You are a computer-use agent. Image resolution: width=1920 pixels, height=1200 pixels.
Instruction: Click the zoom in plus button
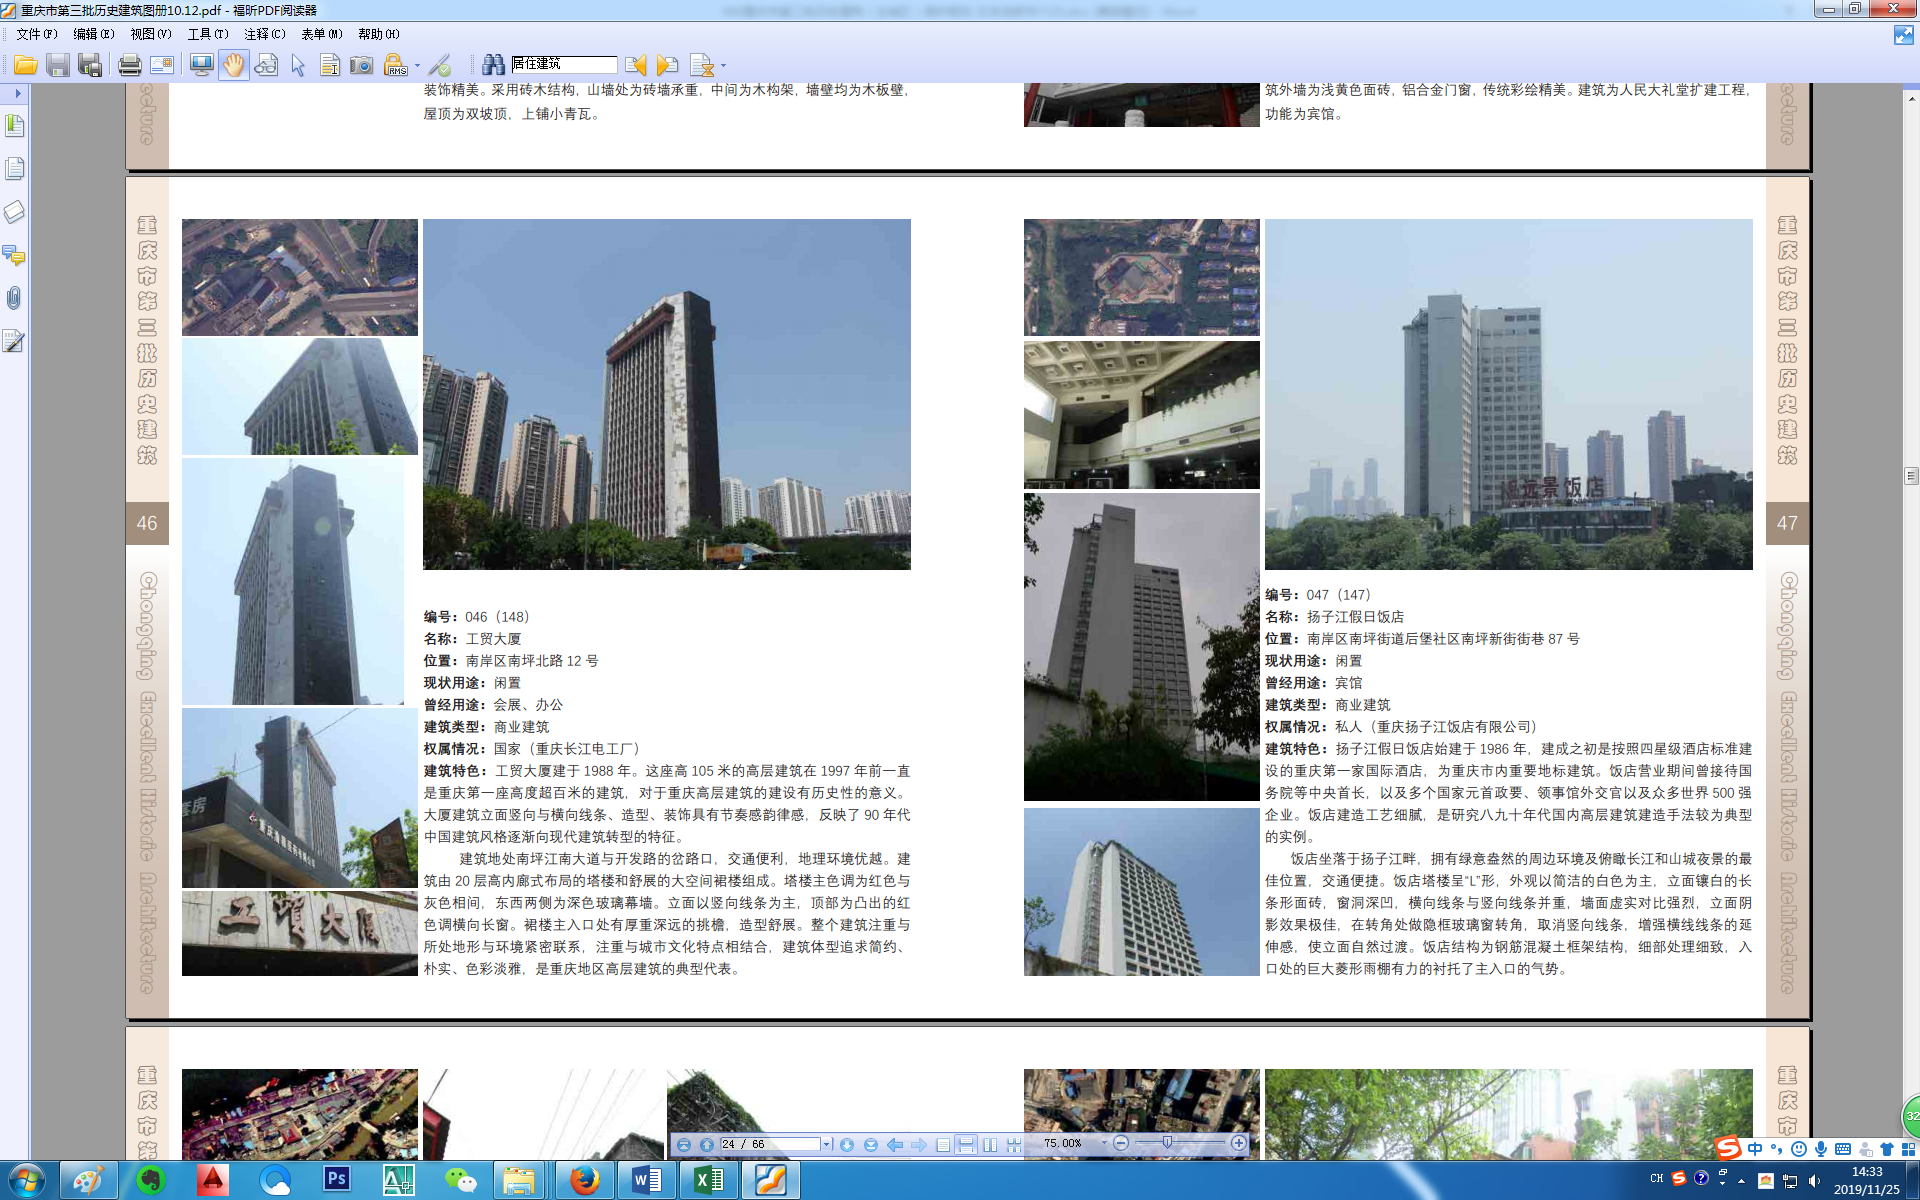[x=1239, y=1143]
